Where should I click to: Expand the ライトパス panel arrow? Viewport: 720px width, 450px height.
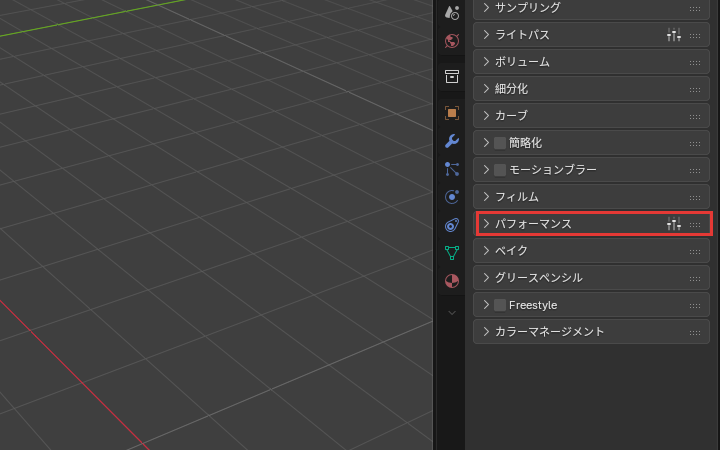pos(486,34)
